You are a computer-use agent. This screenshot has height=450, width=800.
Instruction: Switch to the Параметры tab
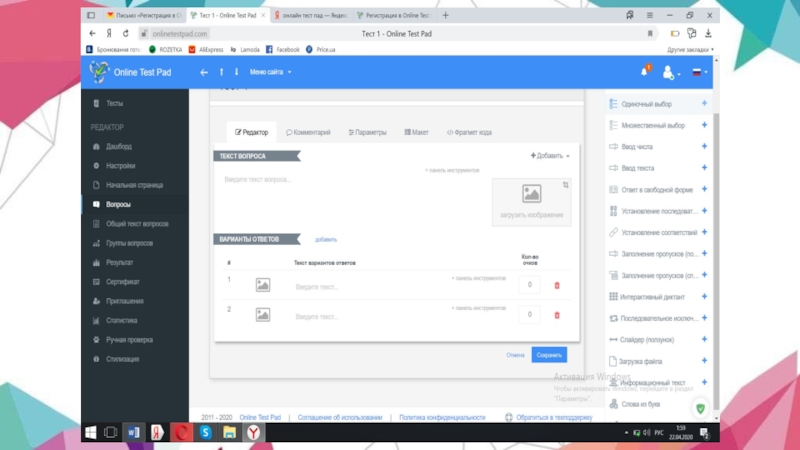tap(367, 132)
